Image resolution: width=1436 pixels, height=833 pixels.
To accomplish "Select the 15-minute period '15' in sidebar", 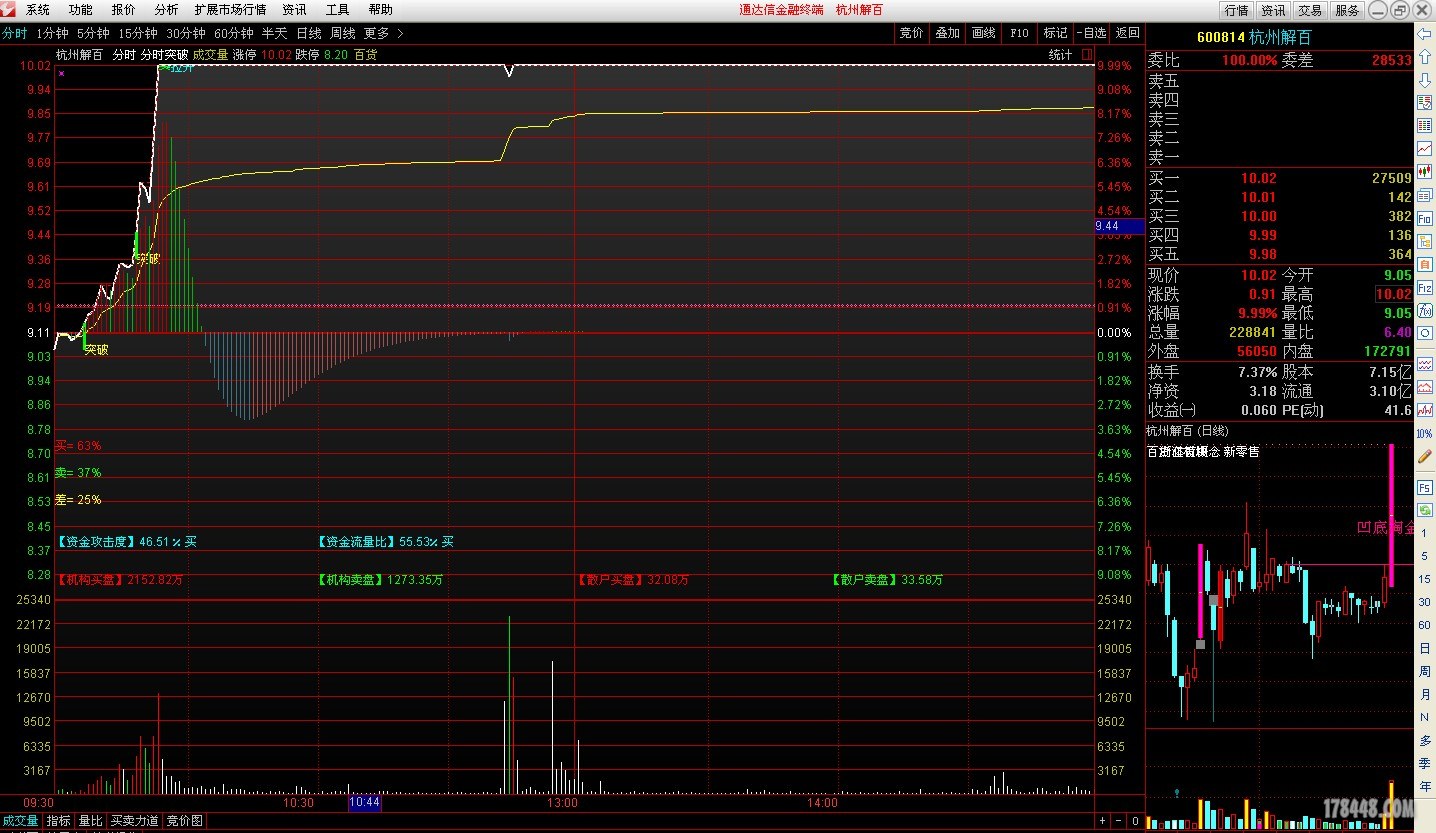I will [1424, 579].
